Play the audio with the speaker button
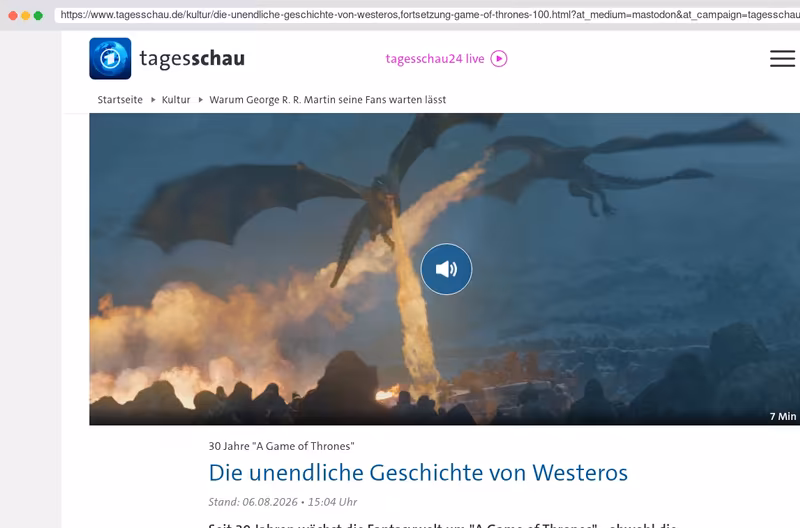Viewport: 800px width, 528px height. [446, 269]
